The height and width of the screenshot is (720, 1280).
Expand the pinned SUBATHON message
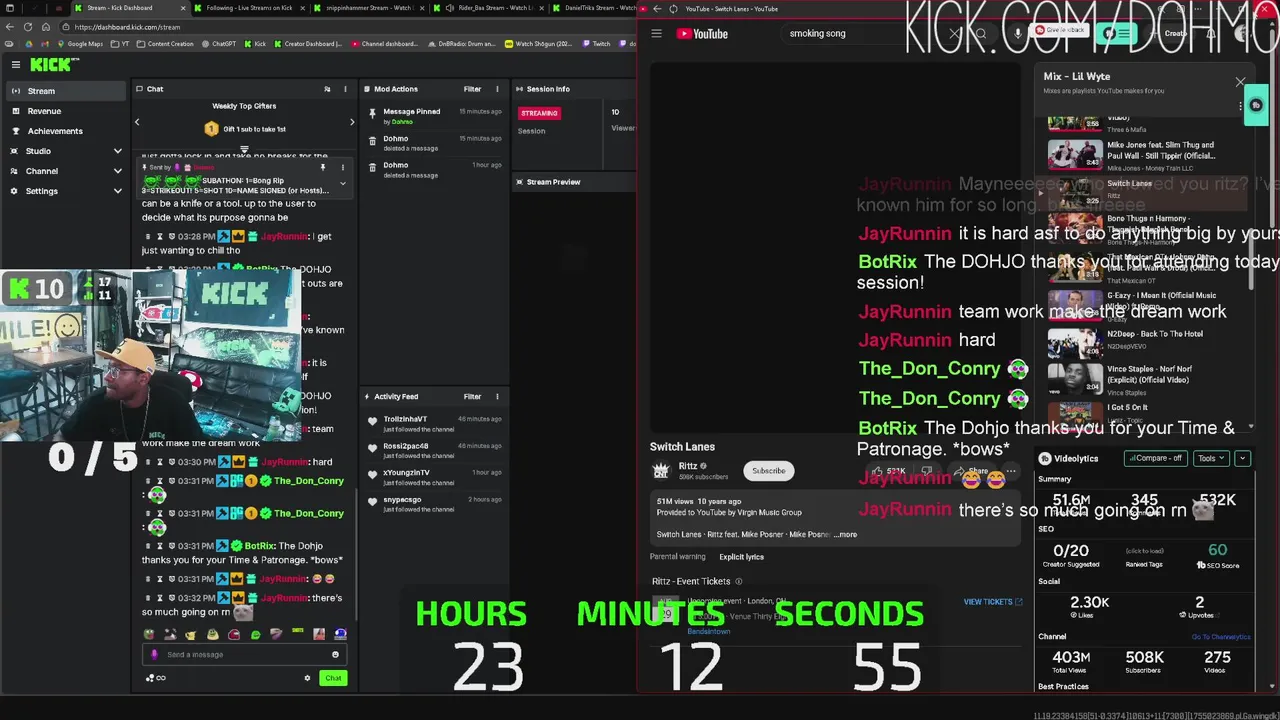pyautogui.click(x=343, y=183)
